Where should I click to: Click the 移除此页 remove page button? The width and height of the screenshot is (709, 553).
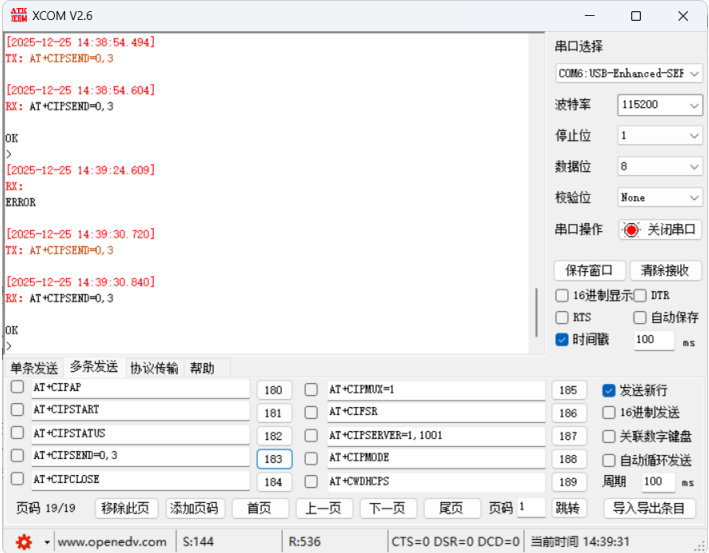click(126, 508)
